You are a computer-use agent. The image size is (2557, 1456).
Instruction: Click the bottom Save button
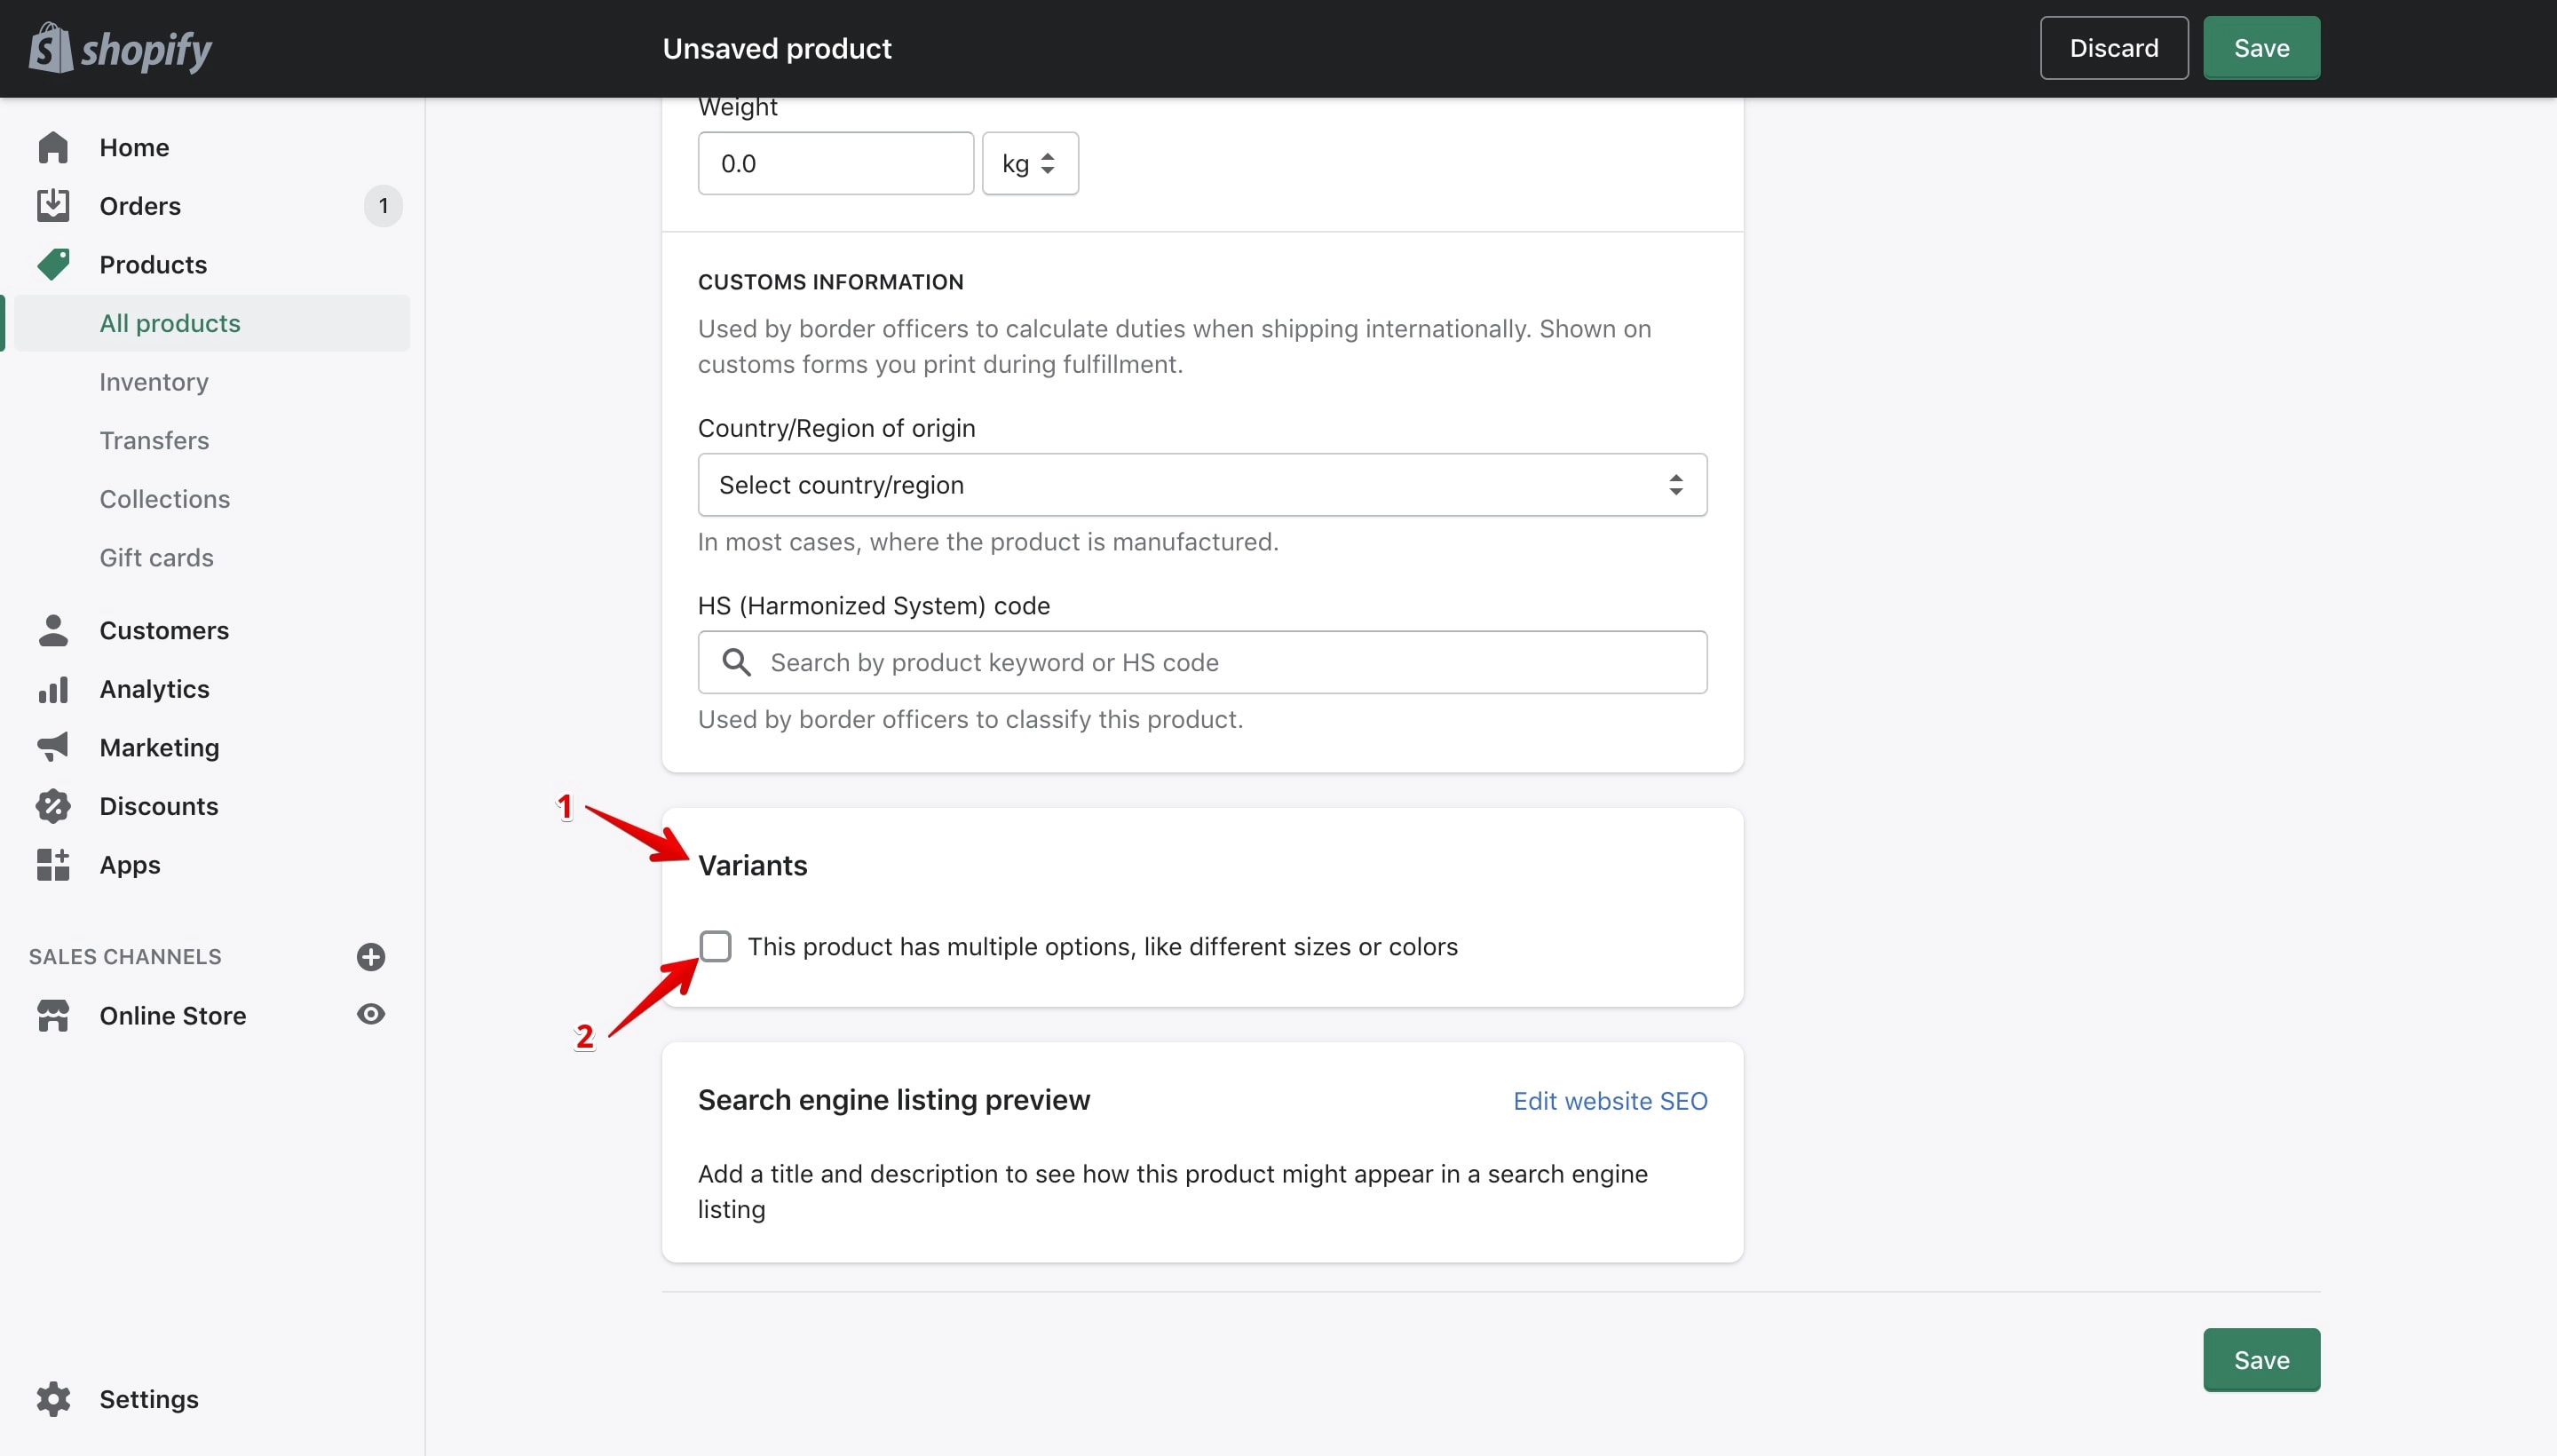[x=2261, y=1360]
